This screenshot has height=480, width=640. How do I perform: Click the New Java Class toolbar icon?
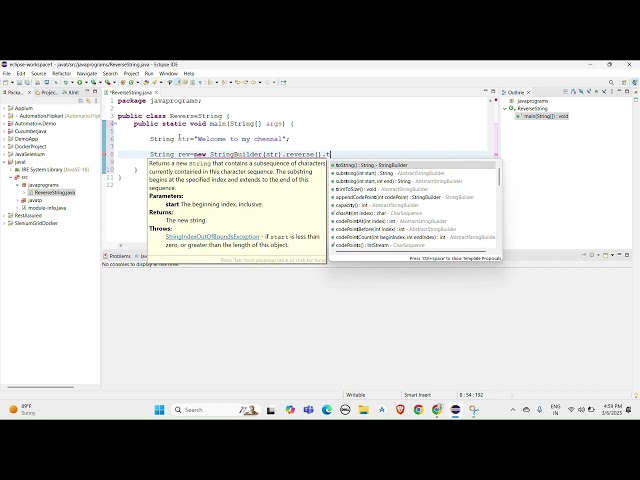(131, 82)
